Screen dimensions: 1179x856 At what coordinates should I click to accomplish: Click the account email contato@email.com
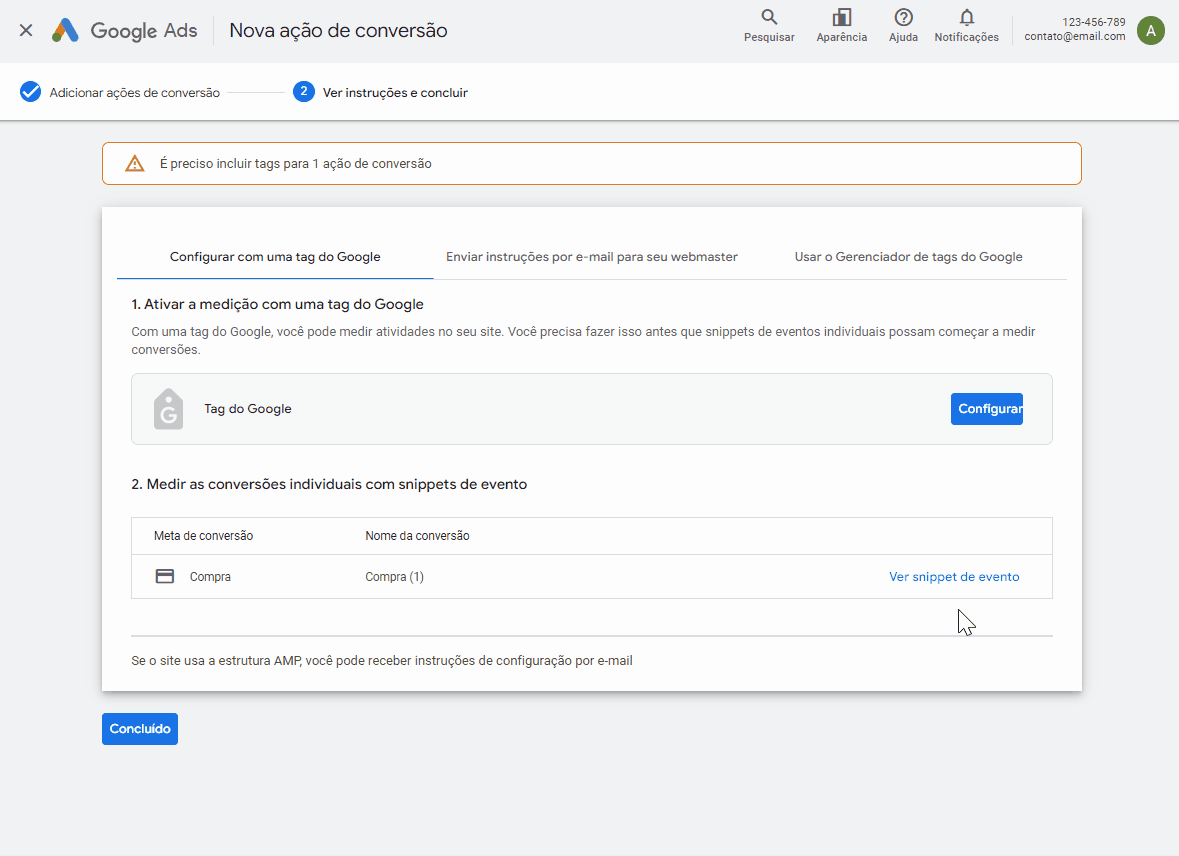click(x=1074, y=36)
